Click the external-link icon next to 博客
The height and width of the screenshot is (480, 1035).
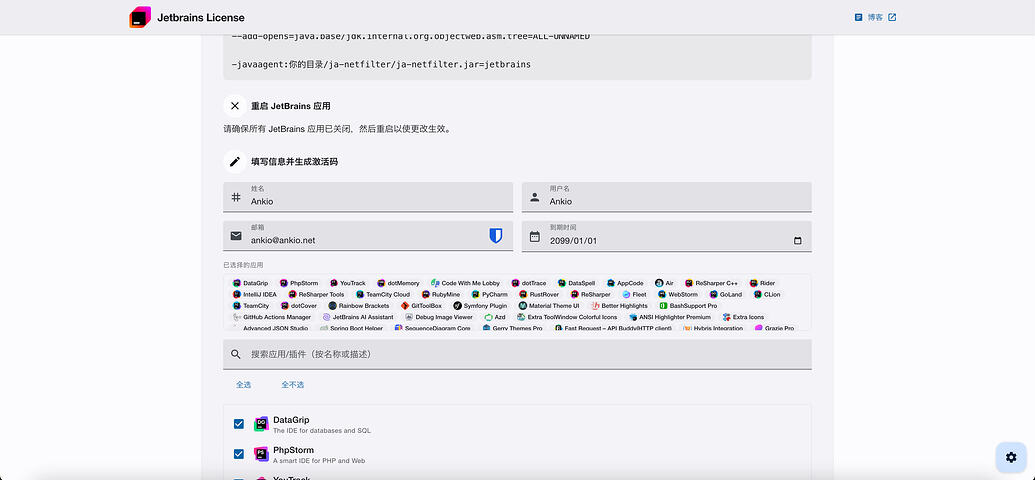892,17
